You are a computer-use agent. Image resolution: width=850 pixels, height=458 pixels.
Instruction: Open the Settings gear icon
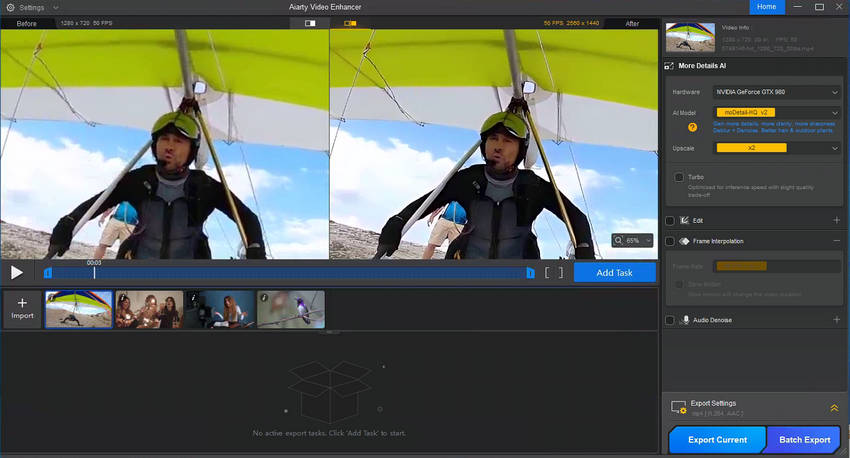point(10,8)
